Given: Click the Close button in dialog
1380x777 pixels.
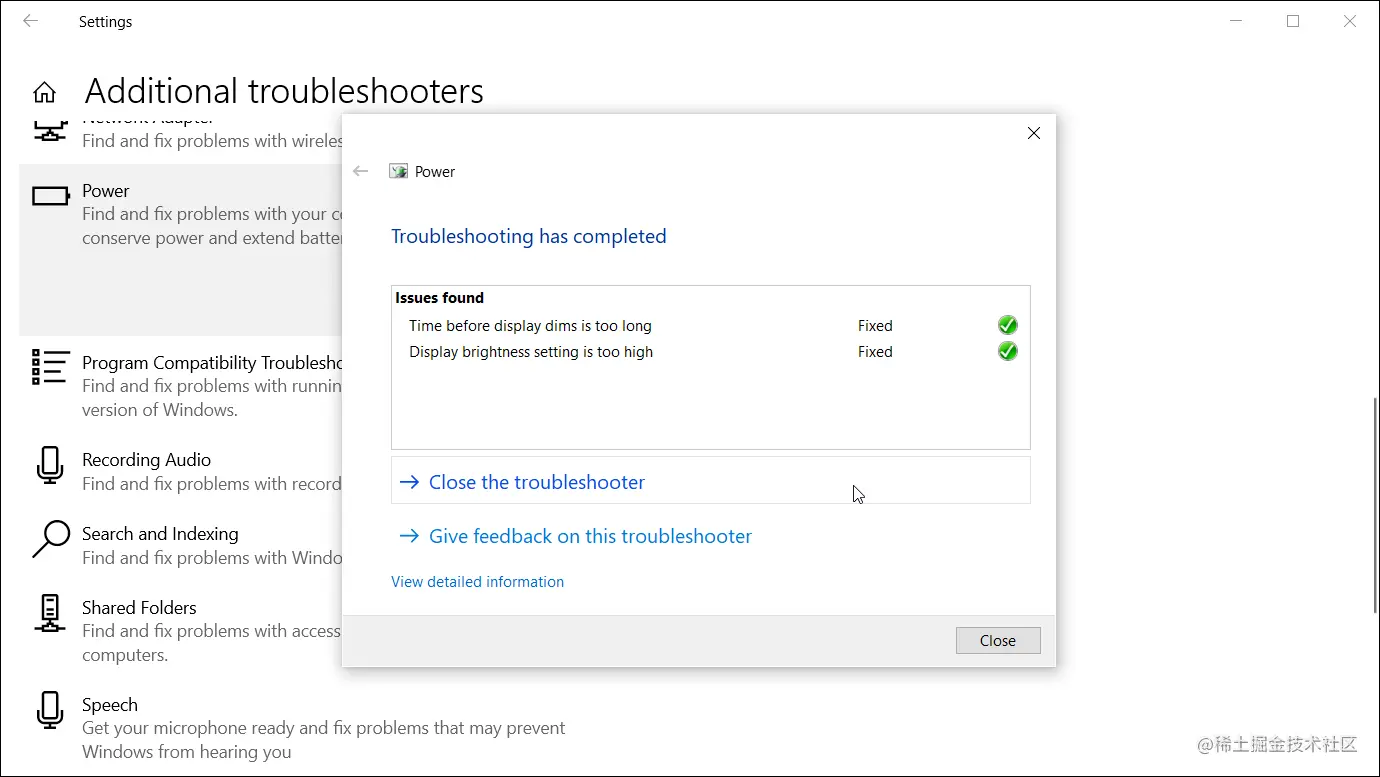Looking at the screenshot, I should pos(998,641).
